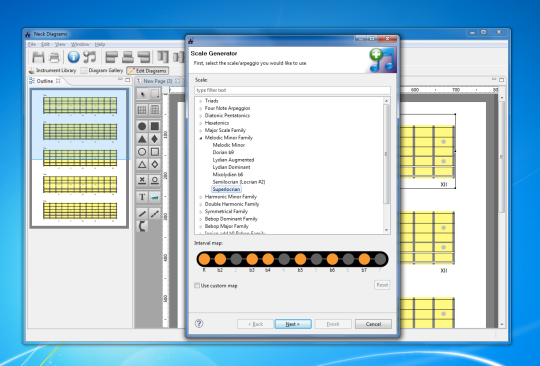Select the filled circle marker tool
Screen dimensions: 540x366
[x=142, y=126]
